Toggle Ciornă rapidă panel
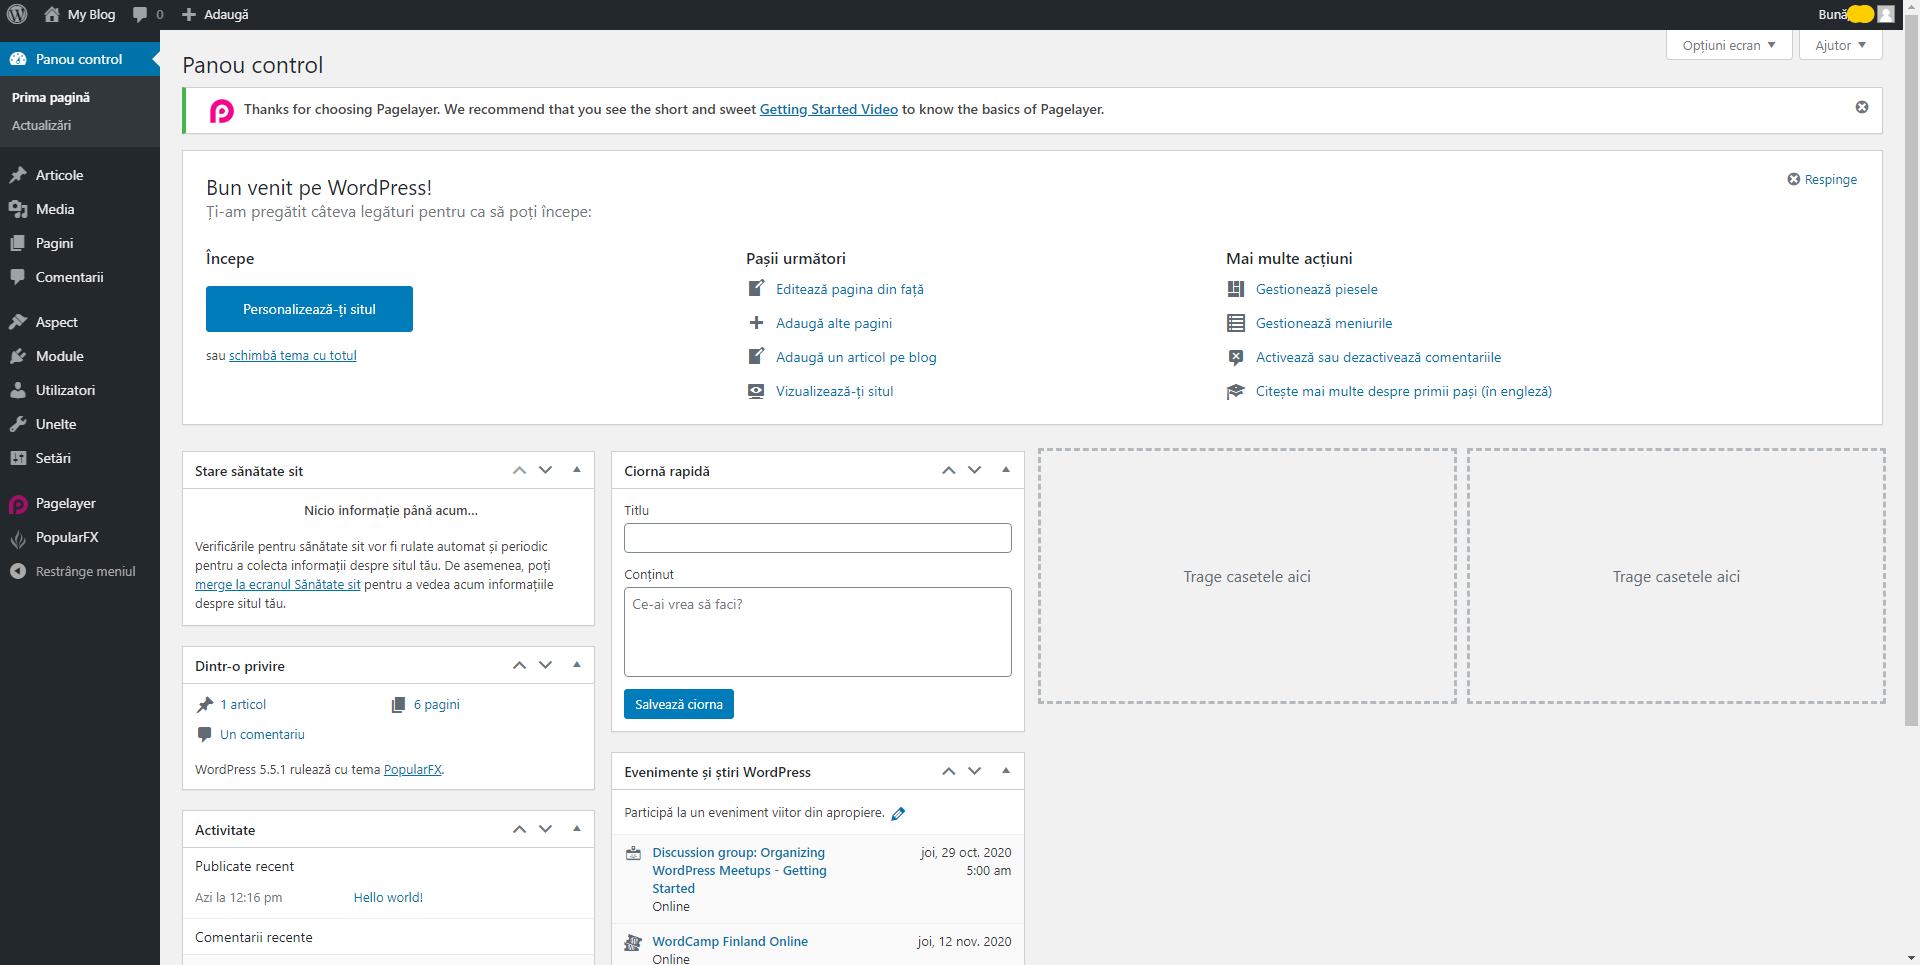This screenshot has height=965, width=1920. (x=1006, y=470)
